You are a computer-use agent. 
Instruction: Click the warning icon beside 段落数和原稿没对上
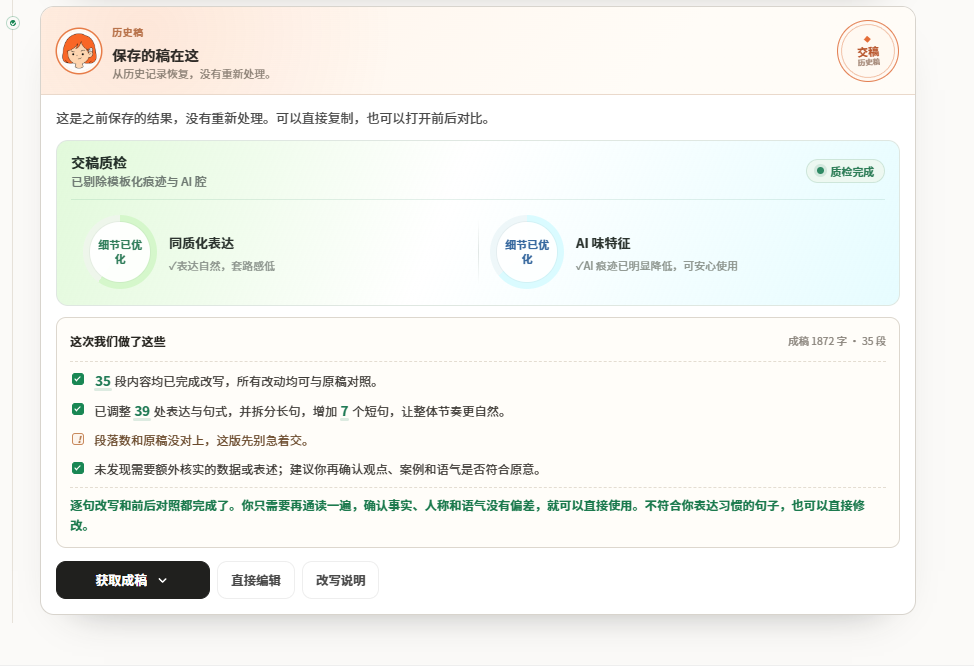(78, 439)
